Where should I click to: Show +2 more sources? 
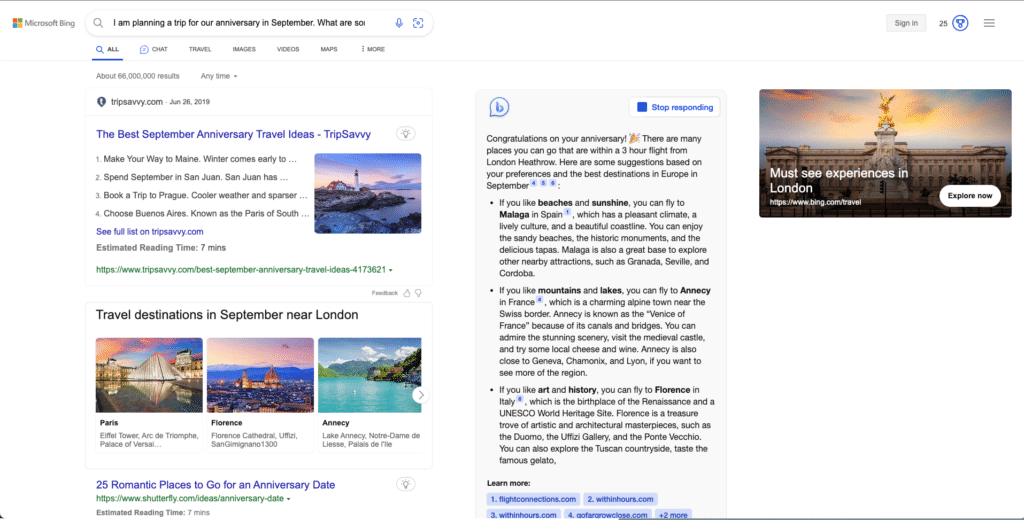coord(673,515)
